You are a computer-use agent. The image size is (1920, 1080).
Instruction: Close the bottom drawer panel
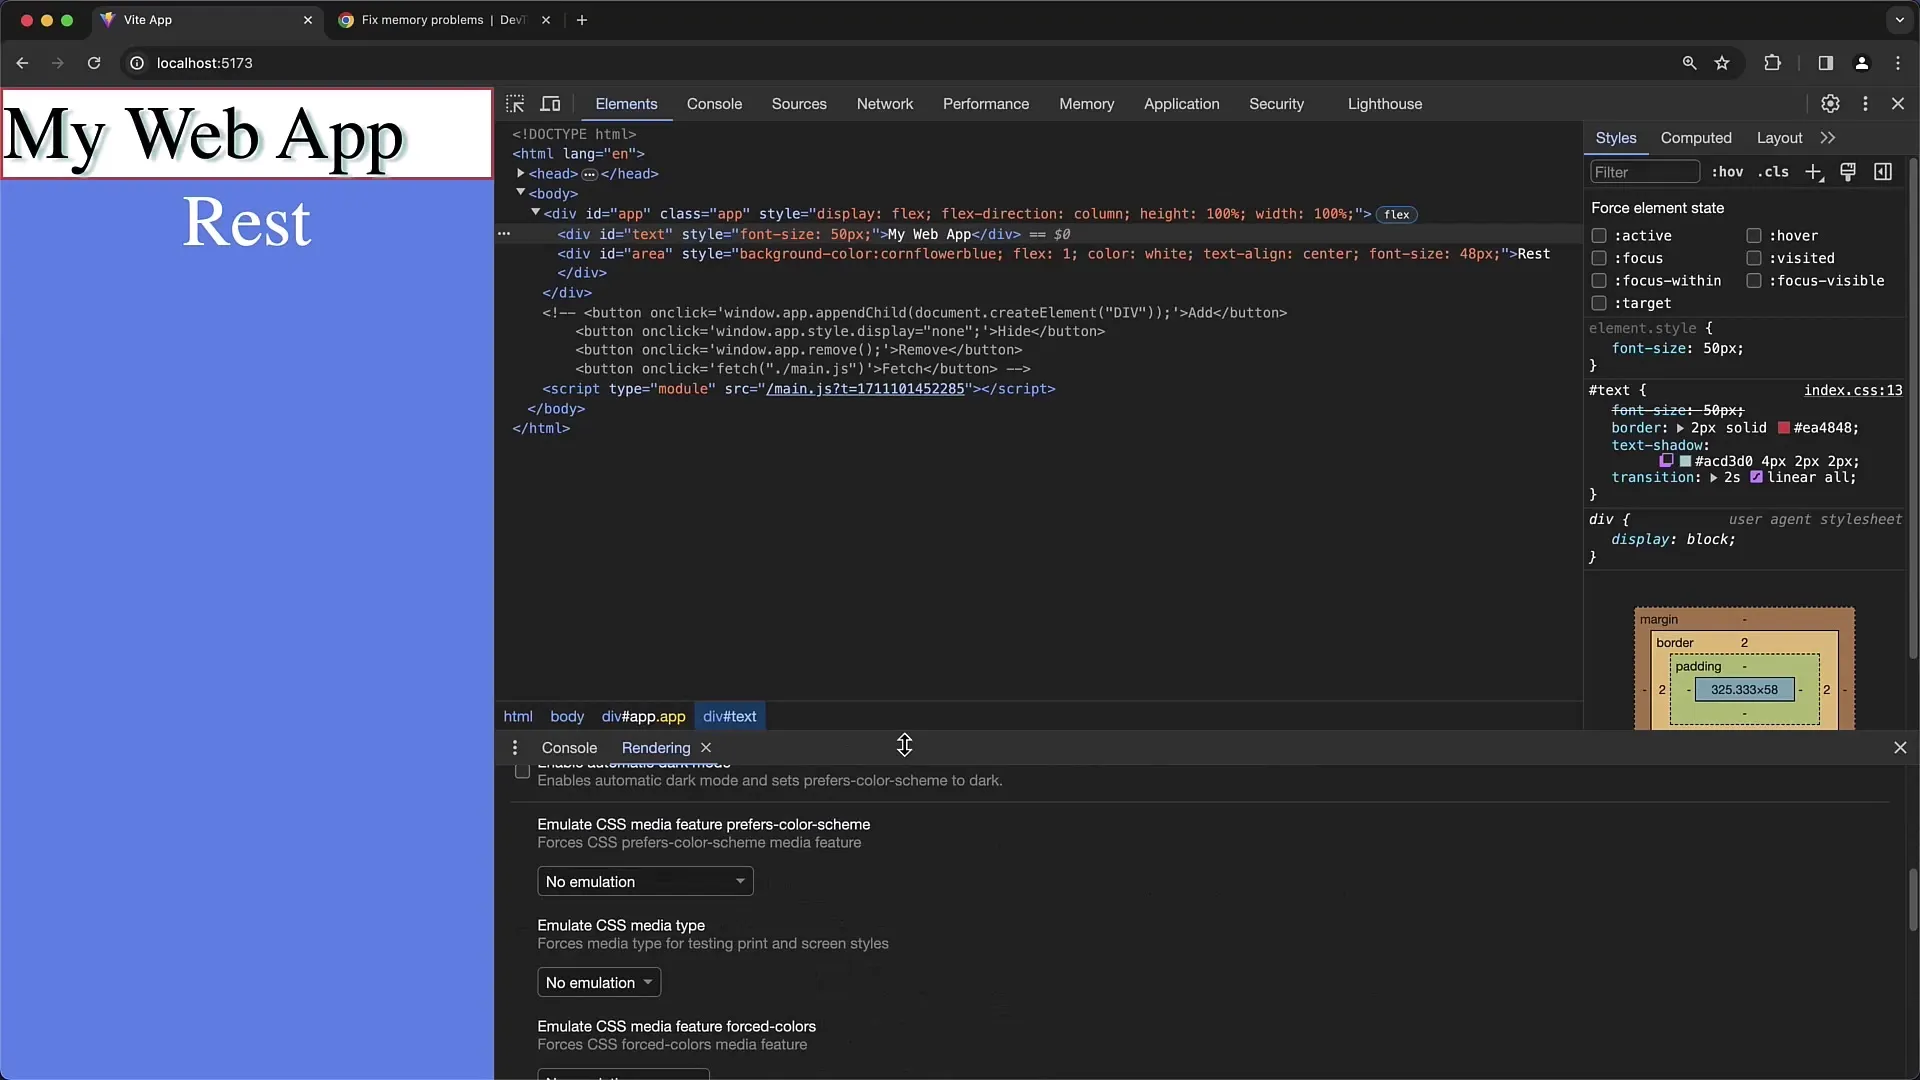(x=1900, y=748)
